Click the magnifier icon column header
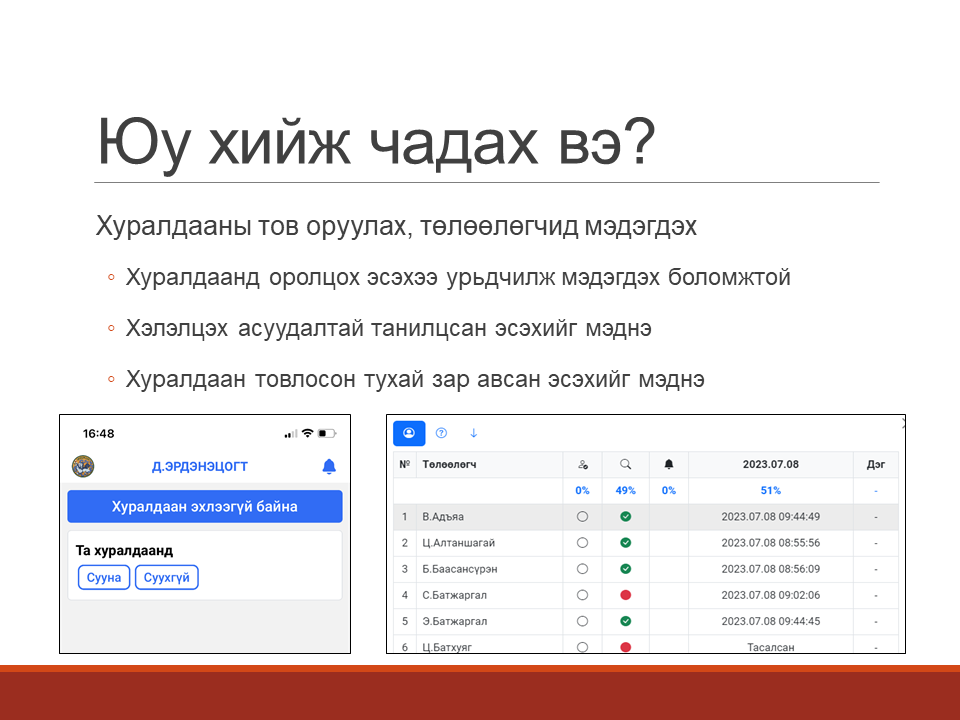The width and height of the screenshot is (960, 720). click(x=625, y=464)
